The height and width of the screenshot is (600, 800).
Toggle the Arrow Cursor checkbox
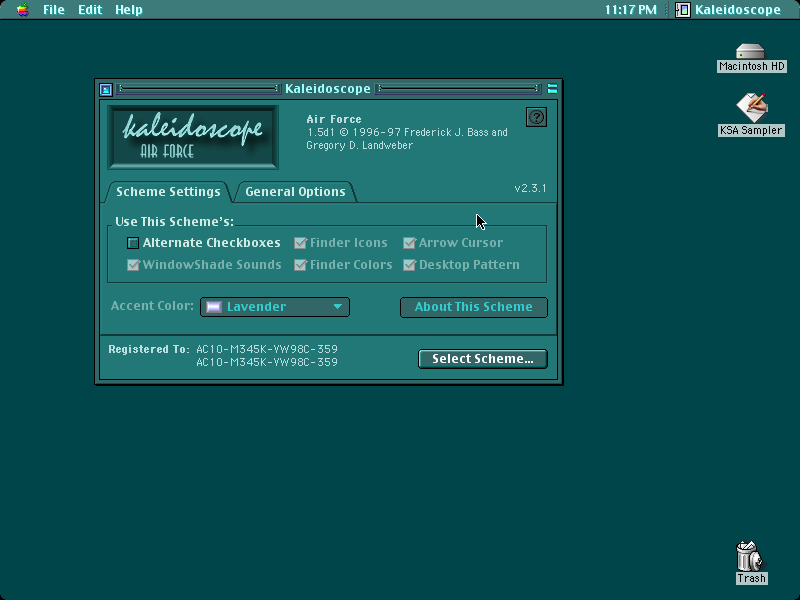(x=453, y=243)
